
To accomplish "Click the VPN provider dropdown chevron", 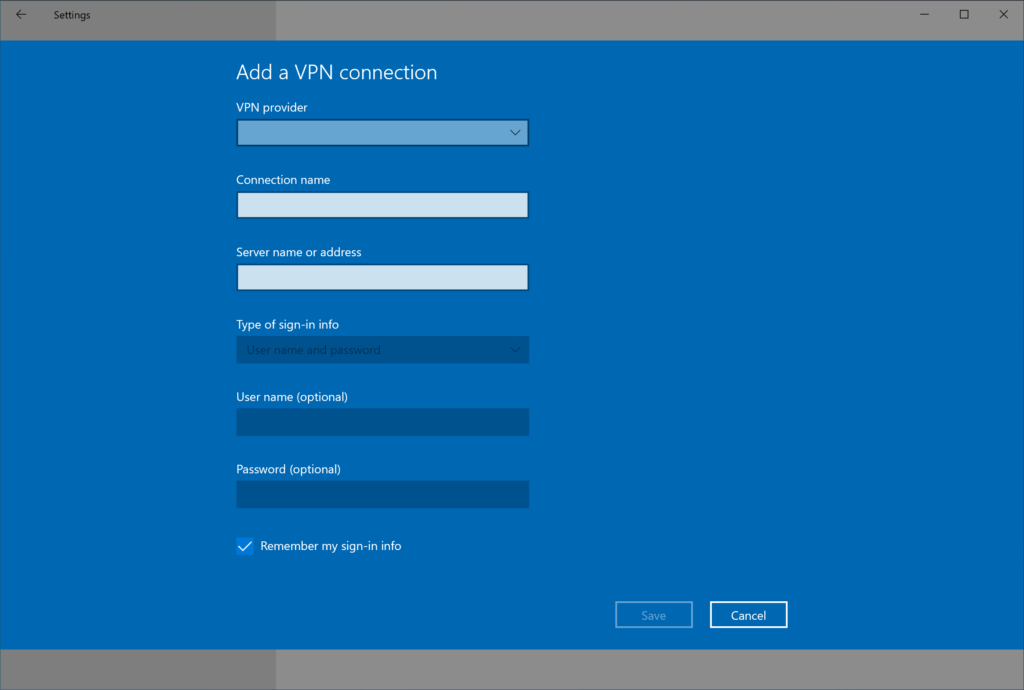I will [x=514, y=132].
